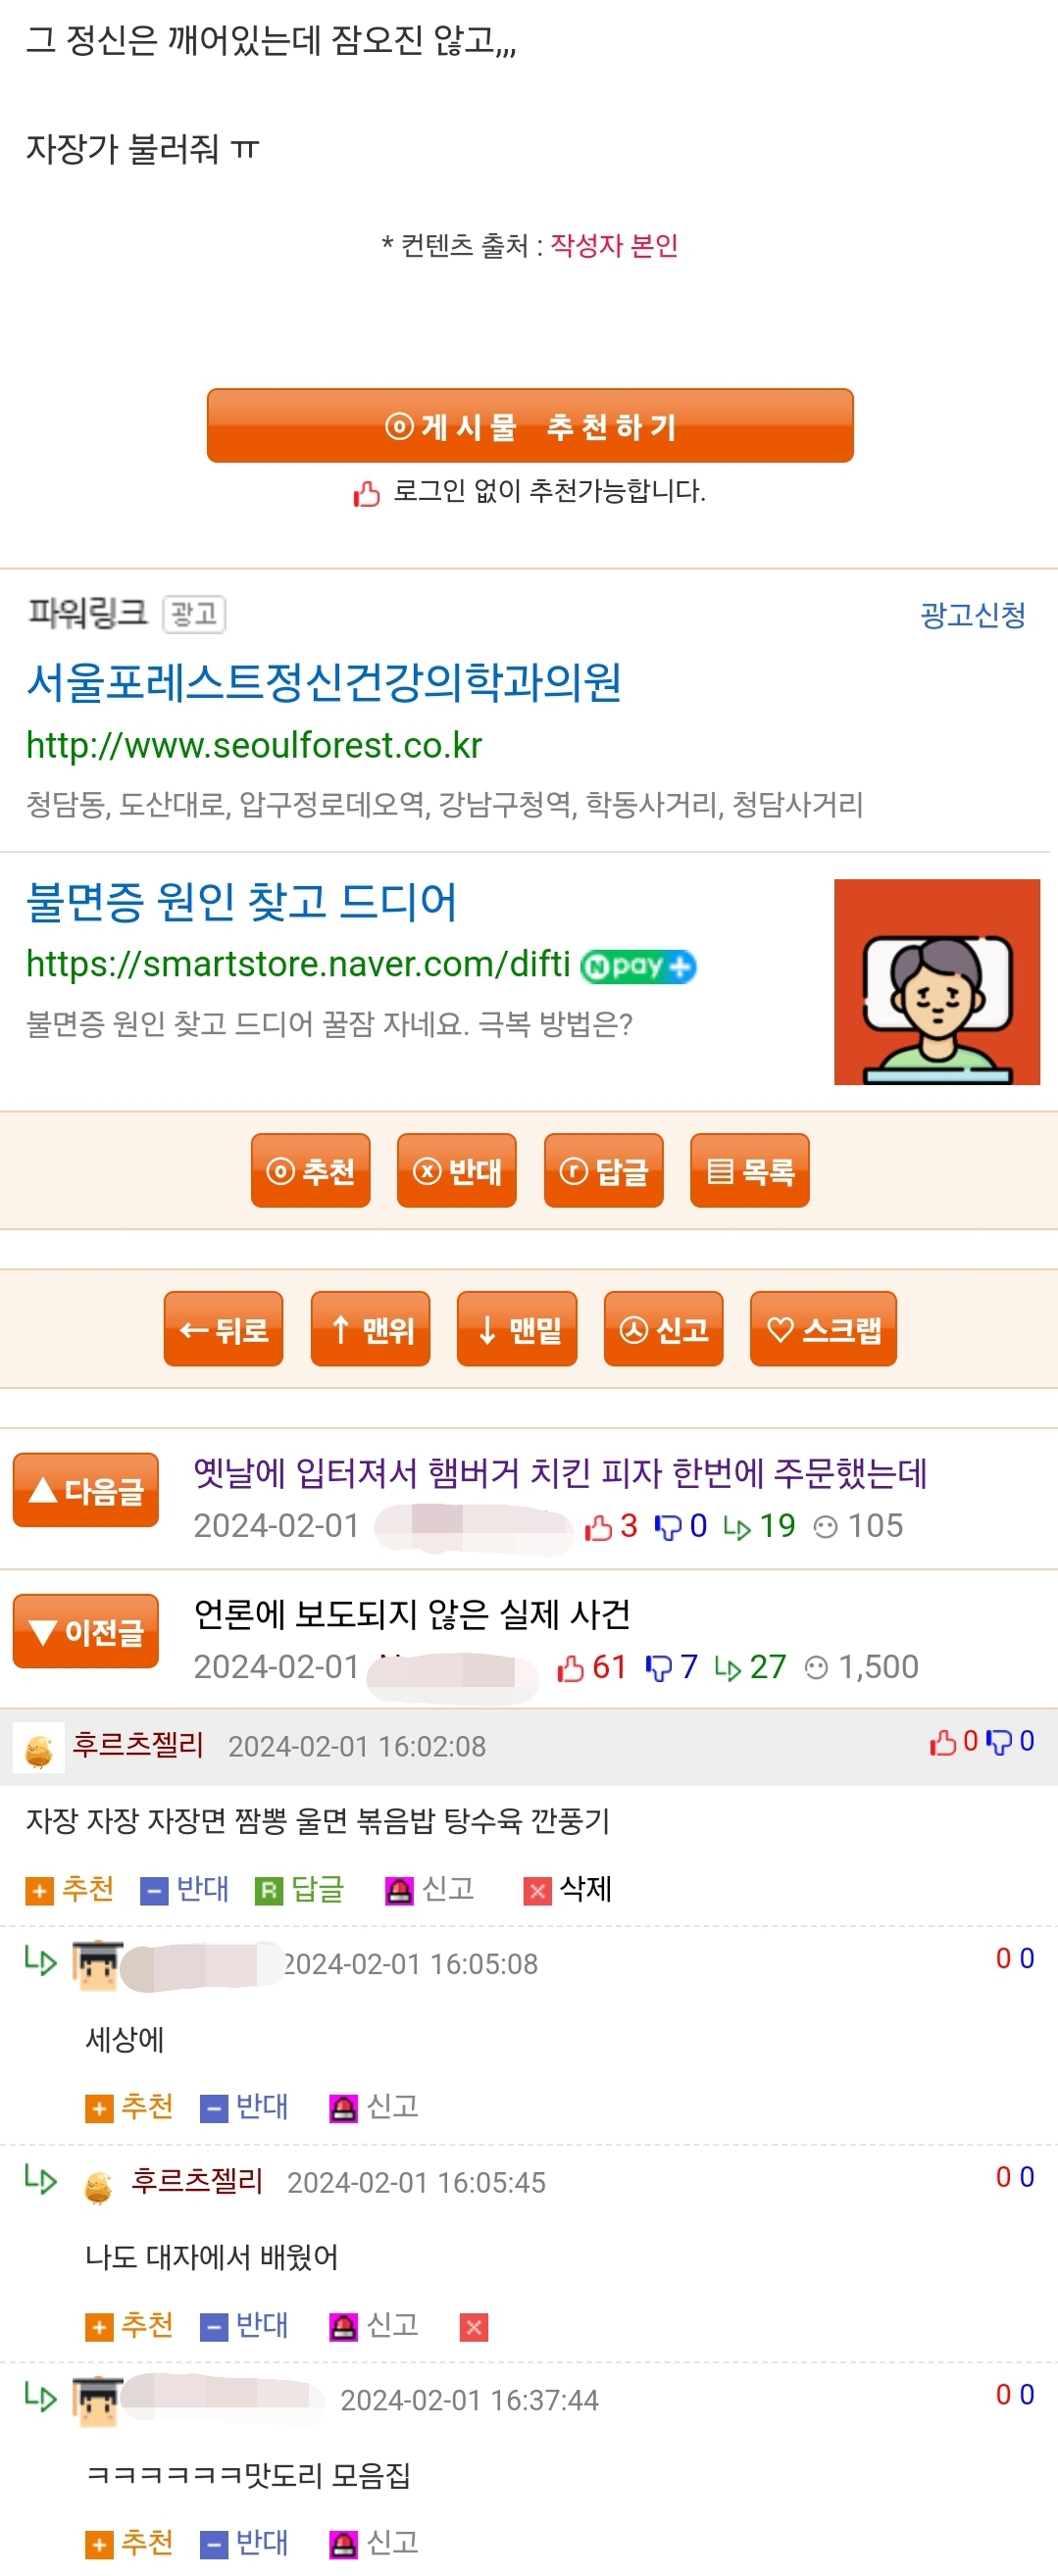This screenshot has width=1058, height=2576.
Task: Upvote 후르츠젤리's first comment with plus icon
Action: 70,1889
